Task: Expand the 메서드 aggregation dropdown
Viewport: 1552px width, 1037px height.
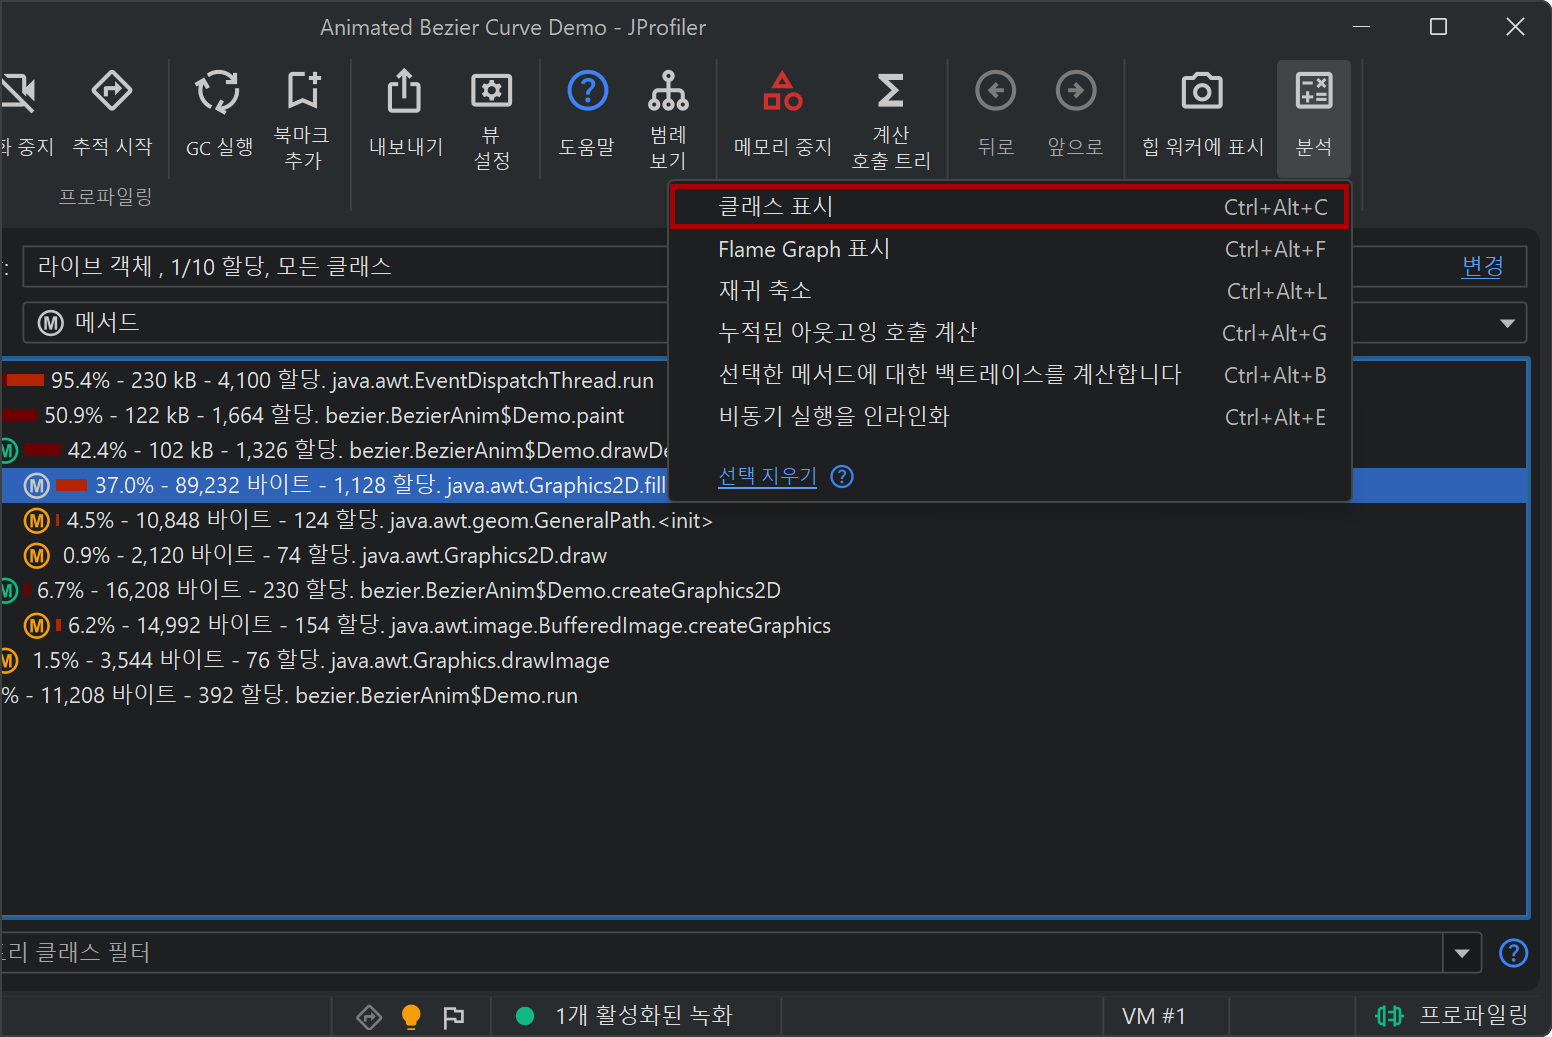Action: [1506, 323]
